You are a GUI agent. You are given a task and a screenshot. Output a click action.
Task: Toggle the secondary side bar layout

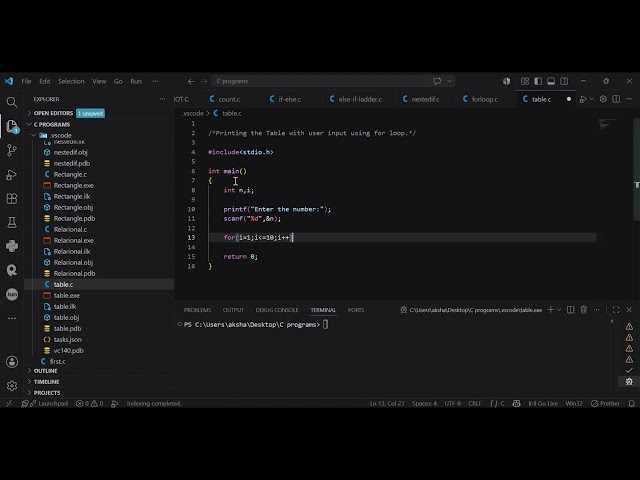(x=564, y=81)
